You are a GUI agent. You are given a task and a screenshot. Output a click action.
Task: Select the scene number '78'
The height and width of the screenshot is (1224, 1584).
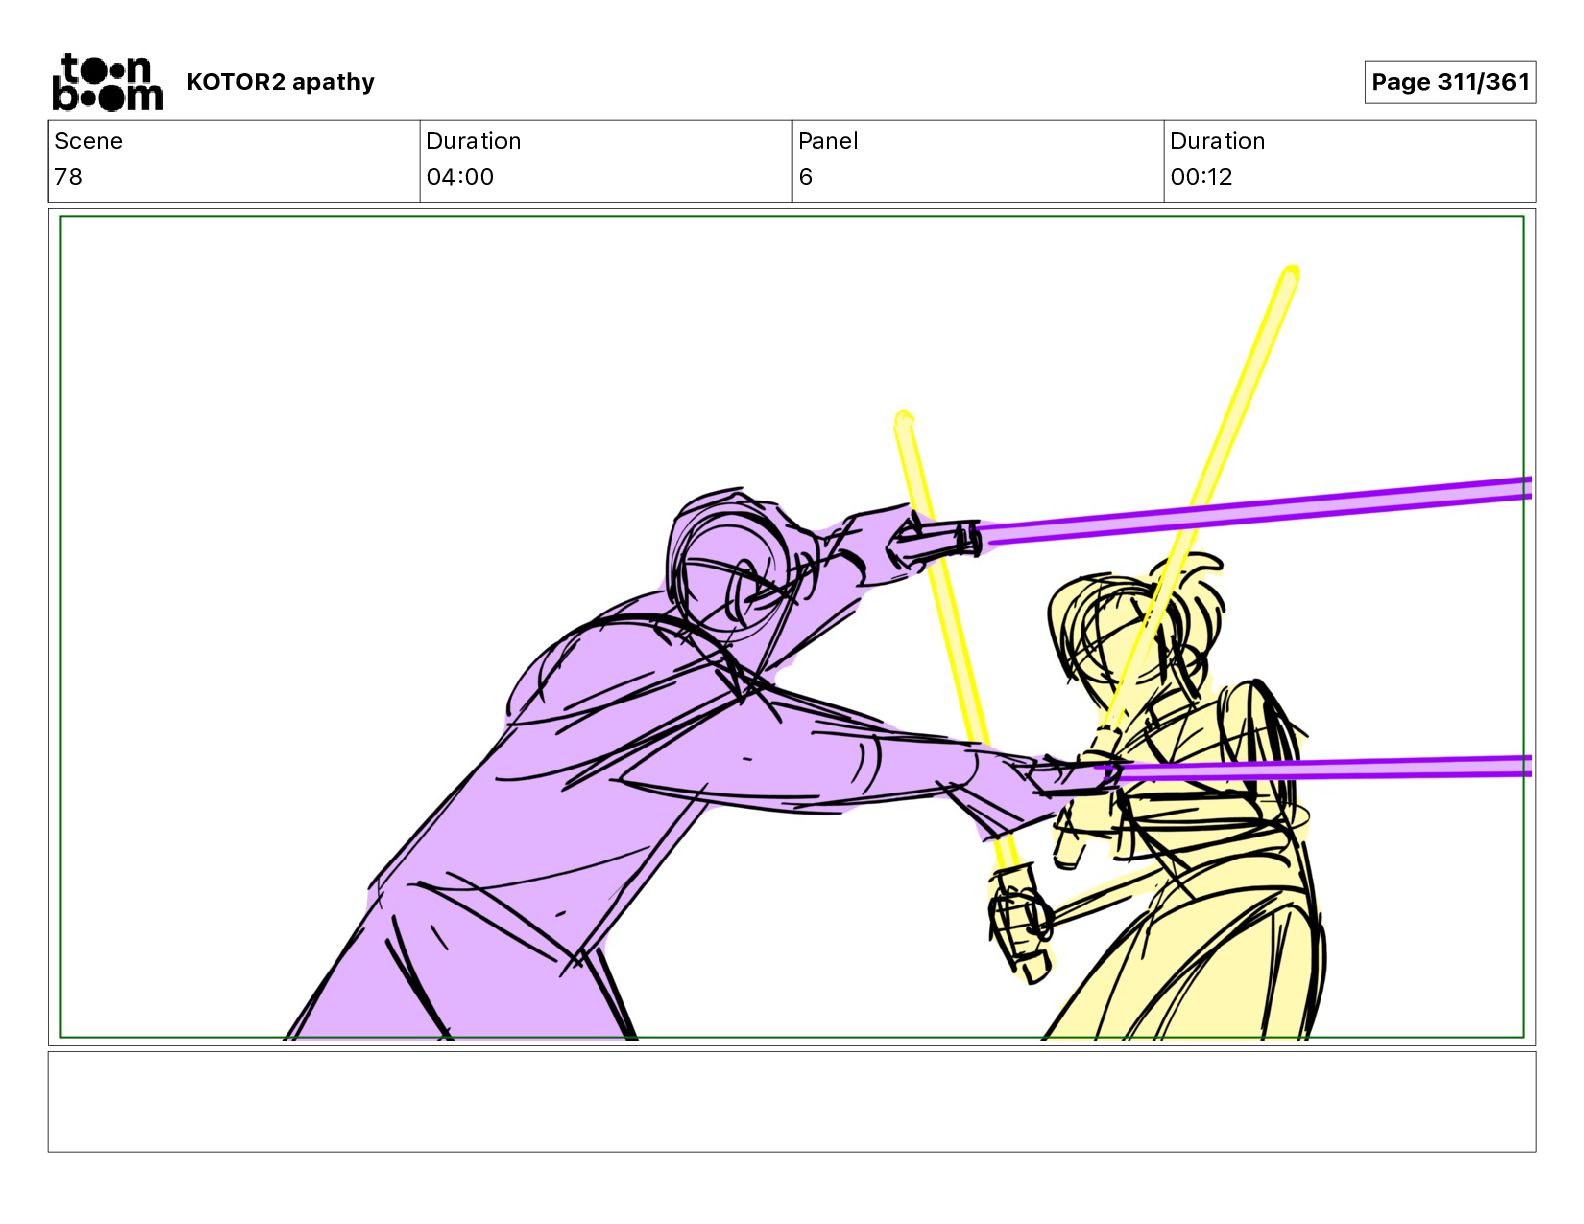tap(68, 177)
